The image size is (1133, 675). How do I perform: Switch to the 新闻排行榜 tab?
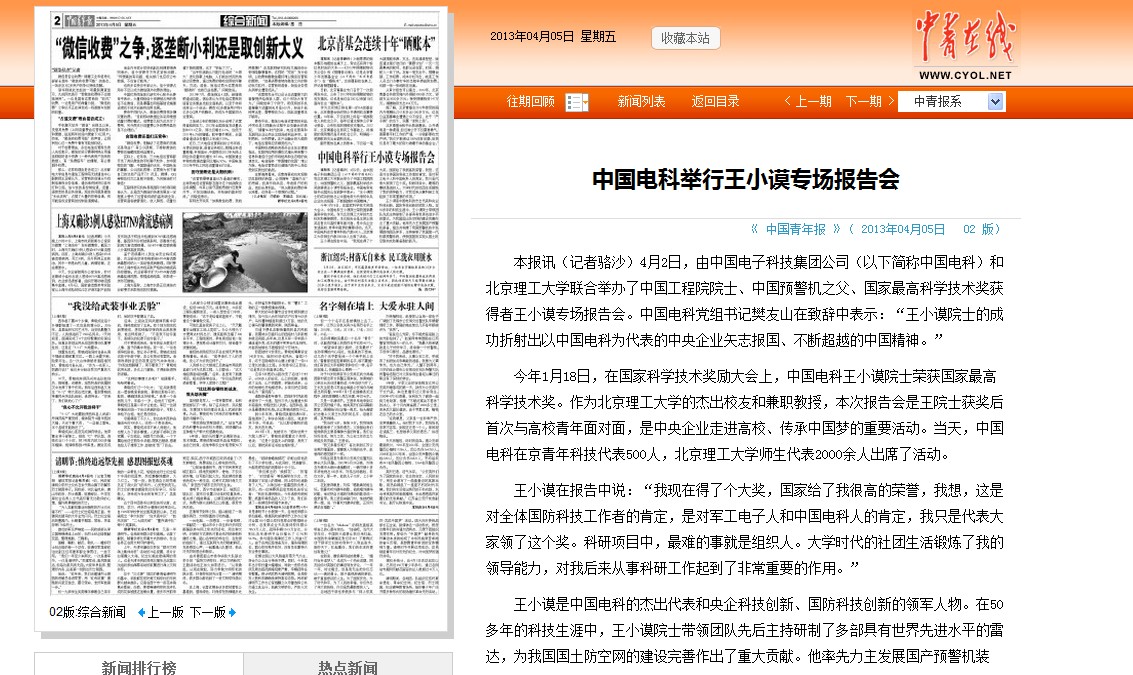138,666
